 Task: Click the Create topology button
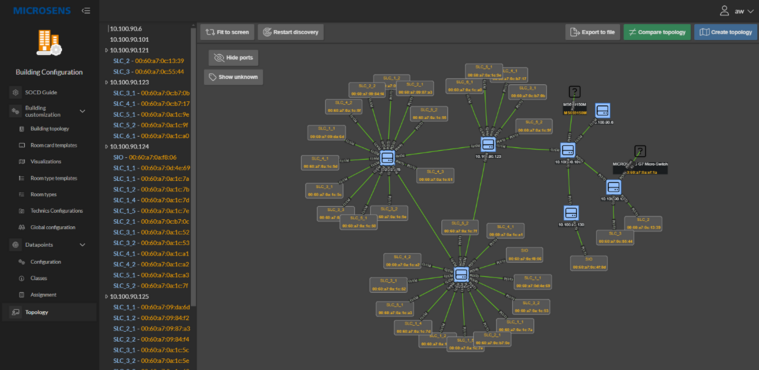point(725,32)
